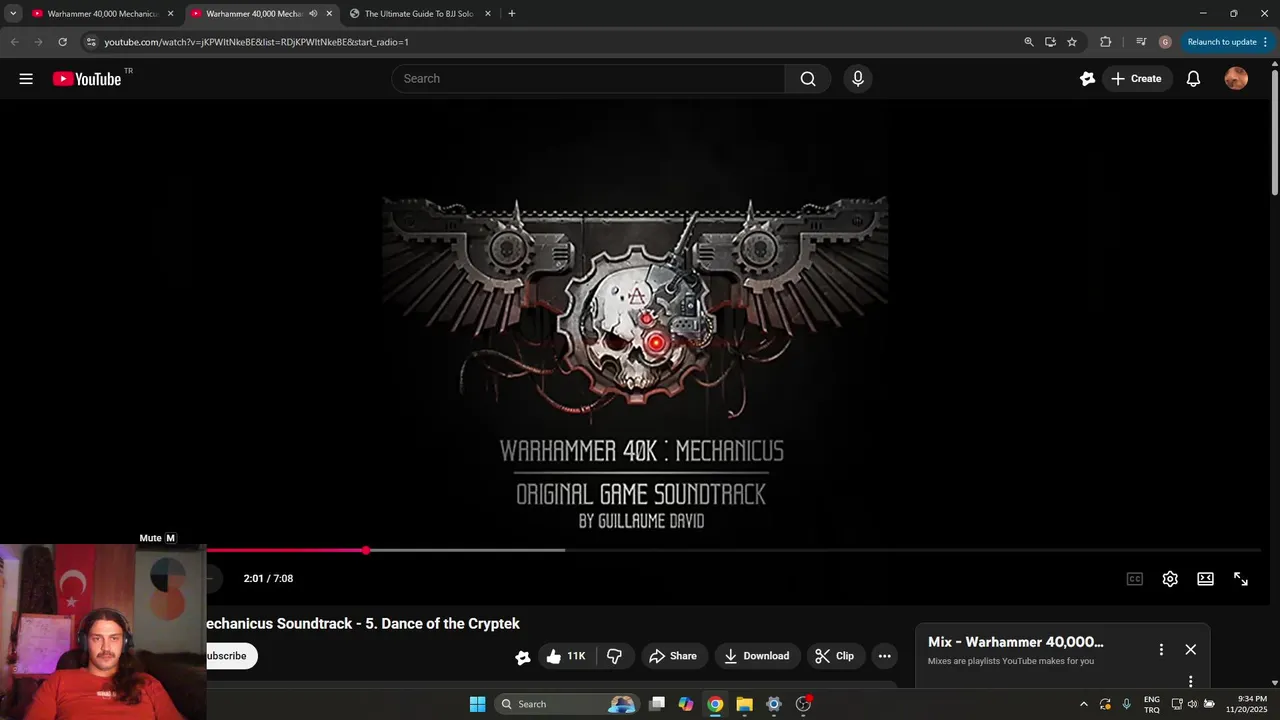1280x720 pixels.
Task: Download the video
Action: point(757,656)
